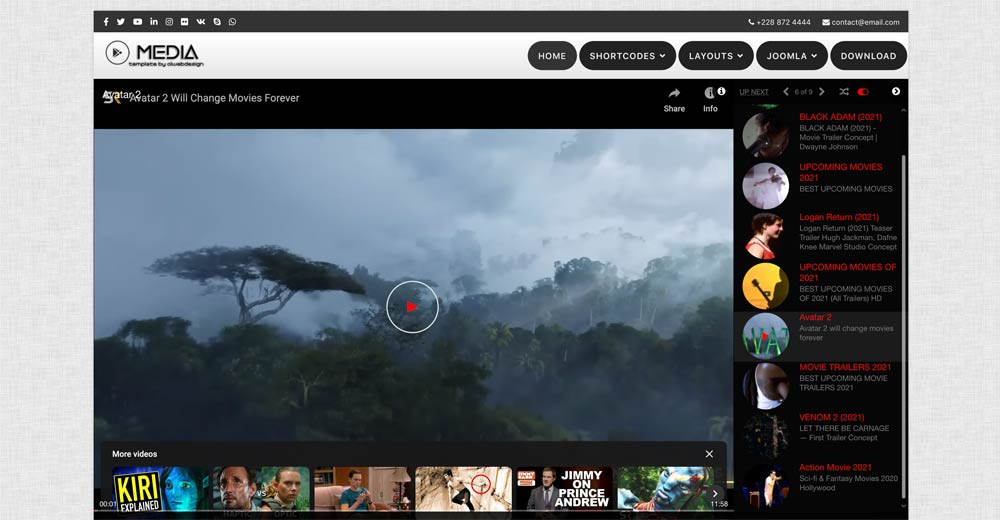The height and width of the screenshot is (520, 1000).
Task: Expand the JOOMLA dropdown menu
Action: tap(791, 56)
